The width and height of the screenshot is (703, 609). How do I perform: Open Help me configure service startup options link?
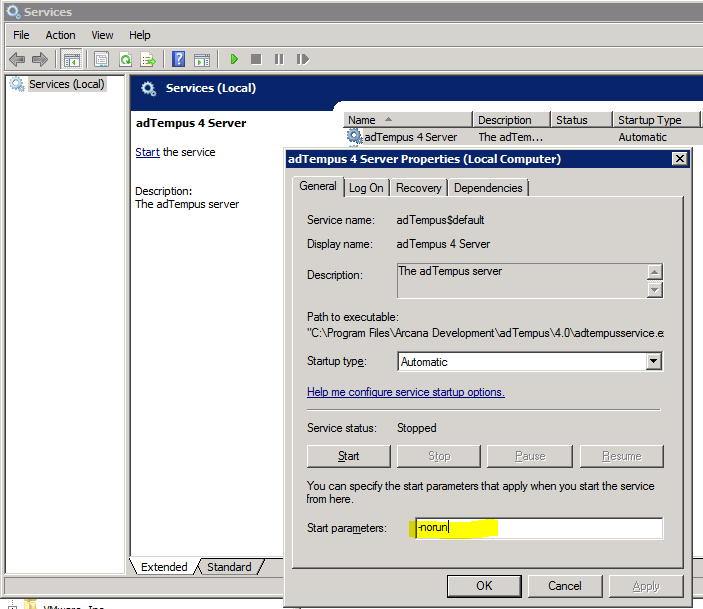coord(406,392)
